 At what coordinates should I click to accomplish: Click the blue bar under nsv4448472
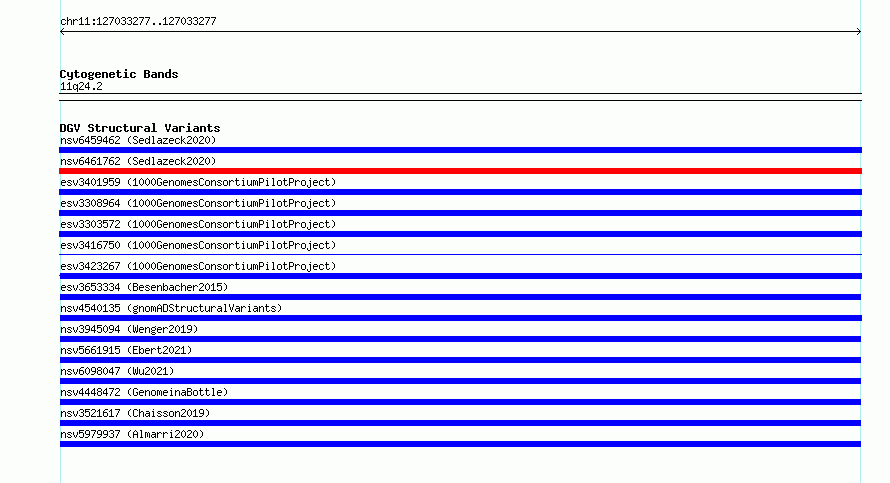(460, 402)
